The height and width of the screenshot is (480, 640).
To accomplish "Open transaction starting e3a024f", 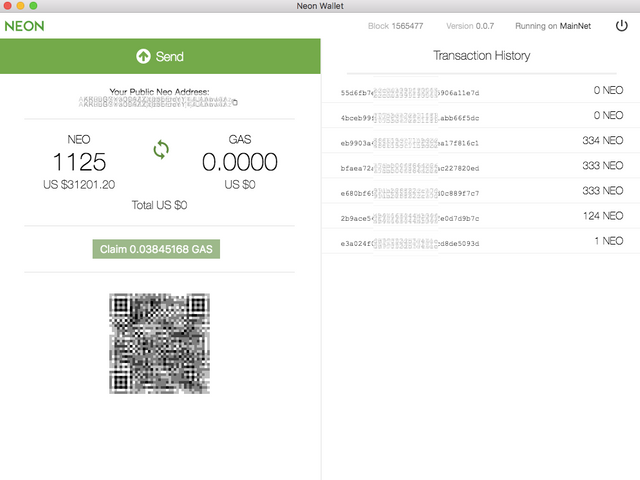I will [x=410, y=243].
